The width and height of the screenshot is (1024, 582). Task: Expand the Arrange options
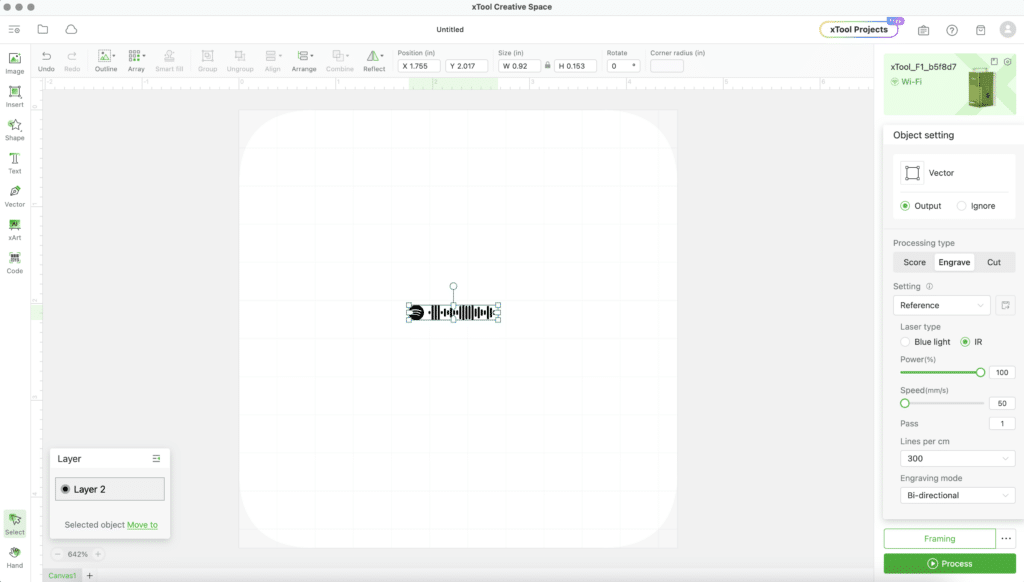coord(312,56)
